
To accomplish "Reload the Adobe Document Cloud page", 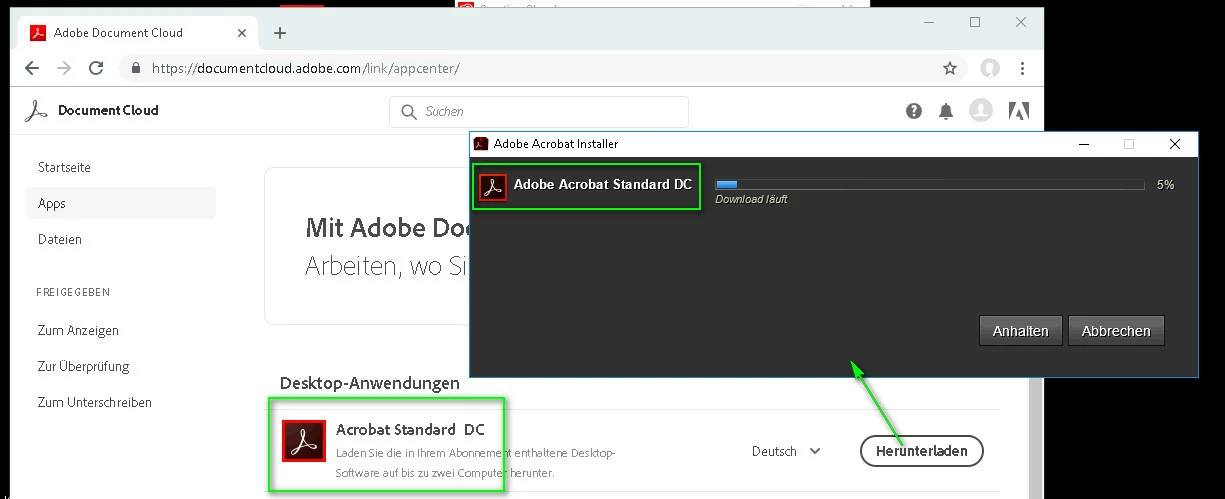I will tap(96, 68).
